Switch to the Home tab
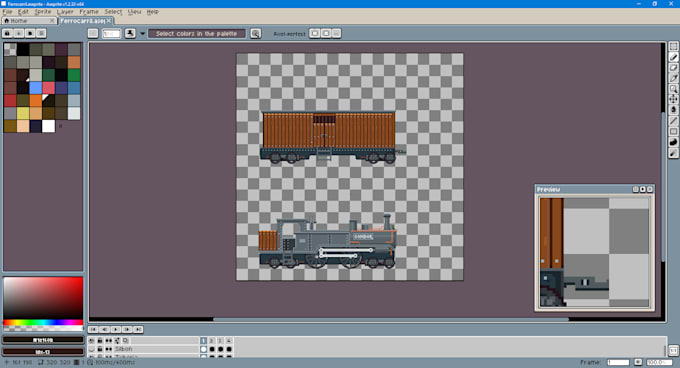Viewport: 680px width, 368px height. 29,20
